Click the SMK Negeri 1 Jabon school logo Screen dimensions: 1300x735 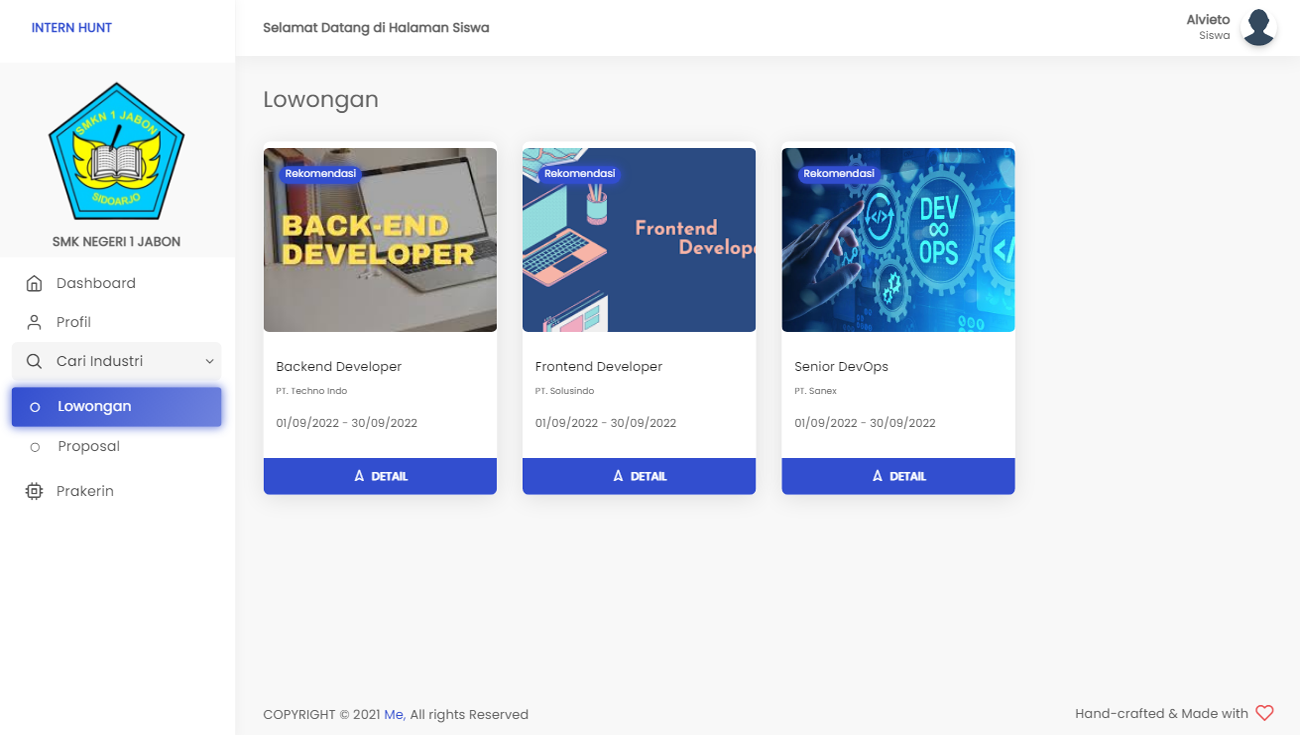117,152
